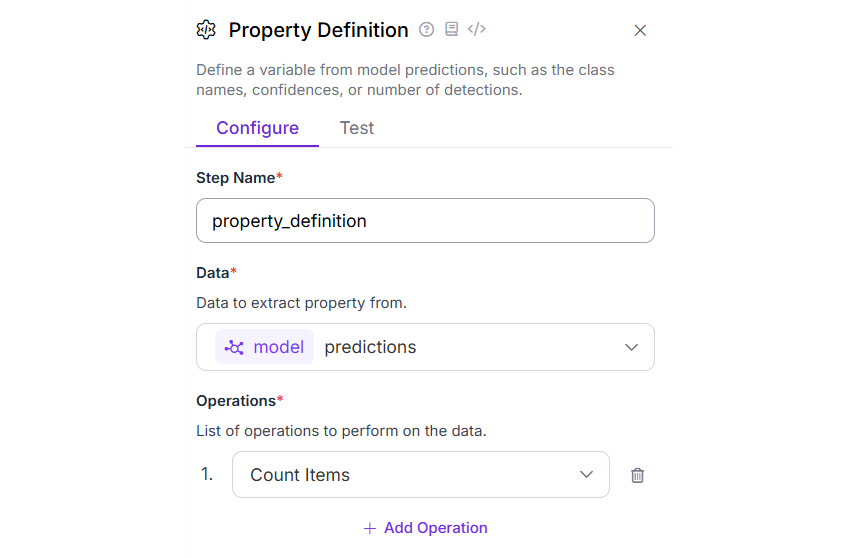Show the code view icon
Screen dimensions: 858x558
pyautogui.click(x=477, y=30)
